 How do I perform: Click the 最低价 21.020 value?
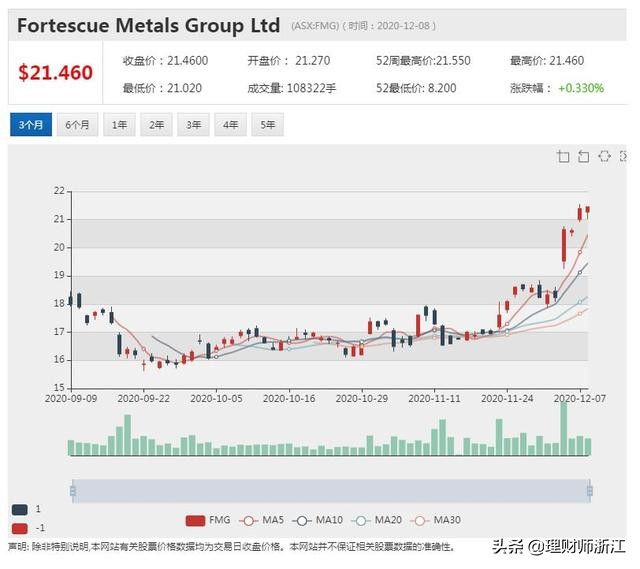[x=162, y=88]
